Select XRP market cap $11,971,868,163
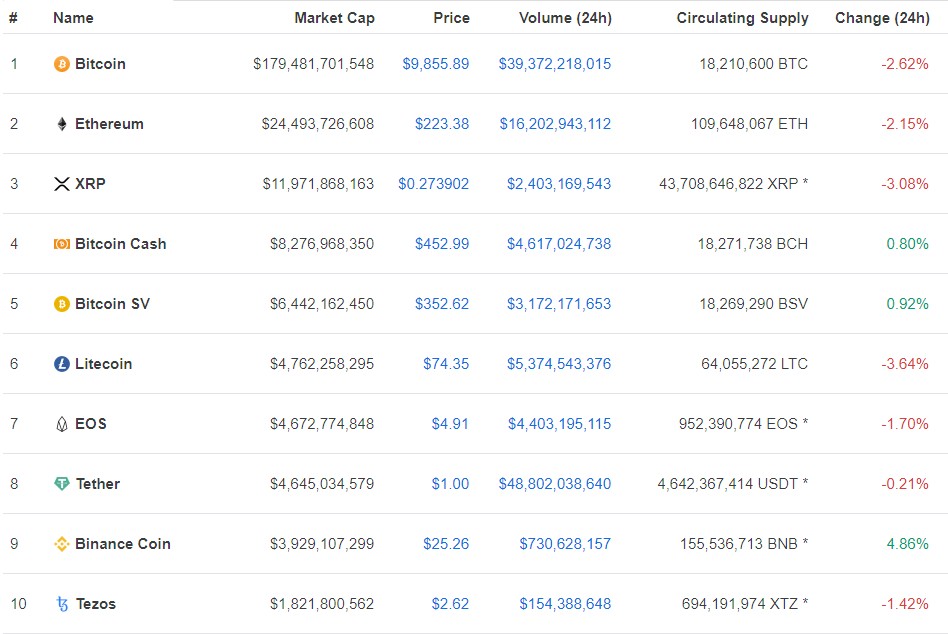The height and width of the screenshot is (634, 948). click(x=319, y=184)
